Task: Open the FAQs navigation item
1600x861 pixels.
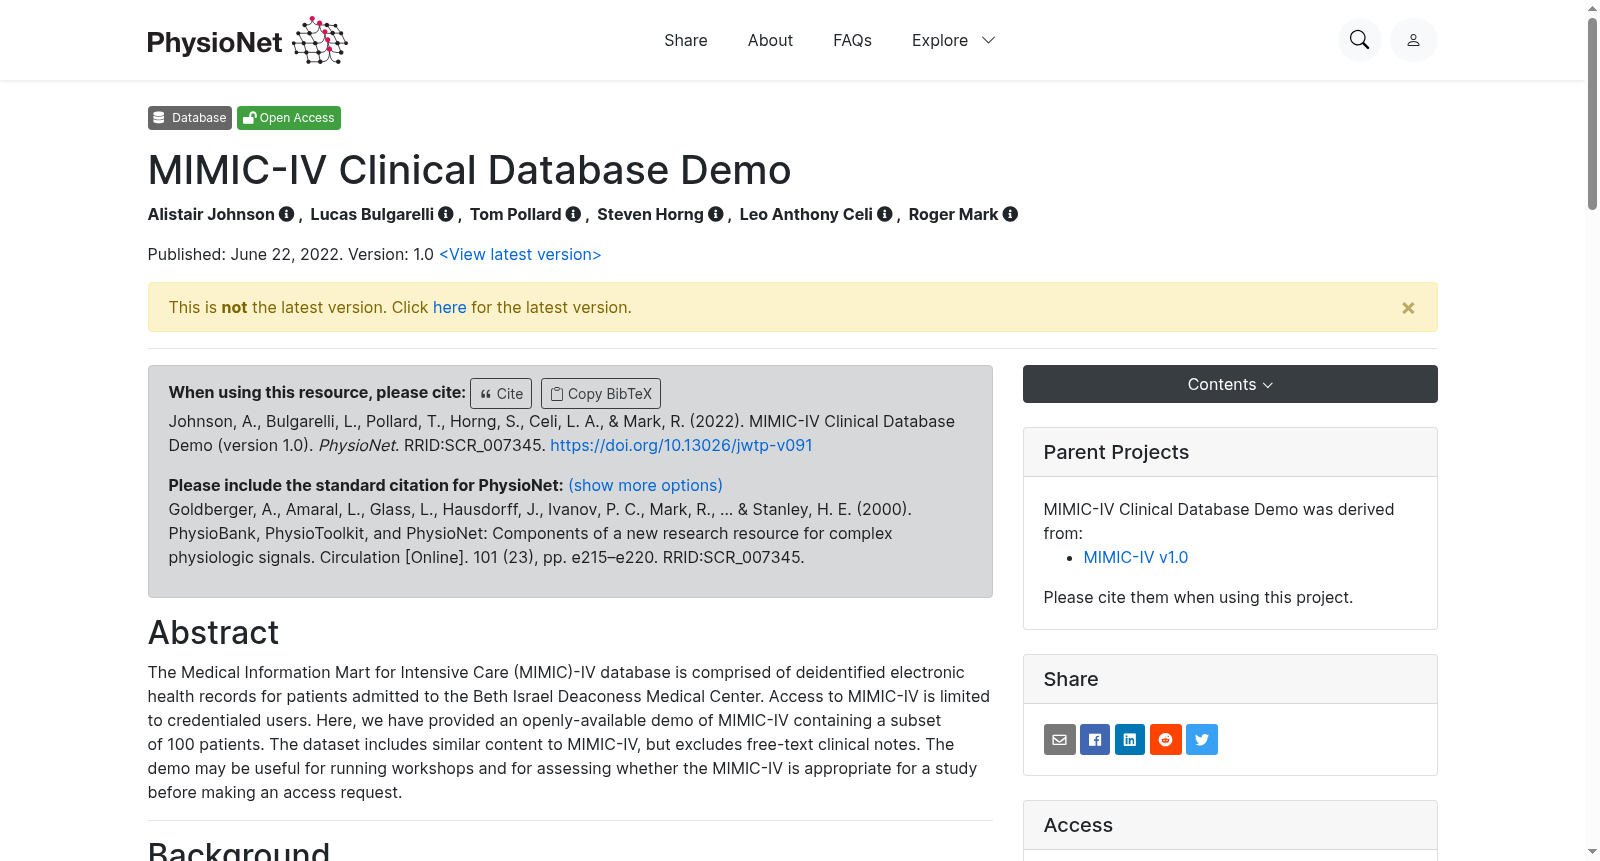Action: pyautogui.click(x=852, y=40)
